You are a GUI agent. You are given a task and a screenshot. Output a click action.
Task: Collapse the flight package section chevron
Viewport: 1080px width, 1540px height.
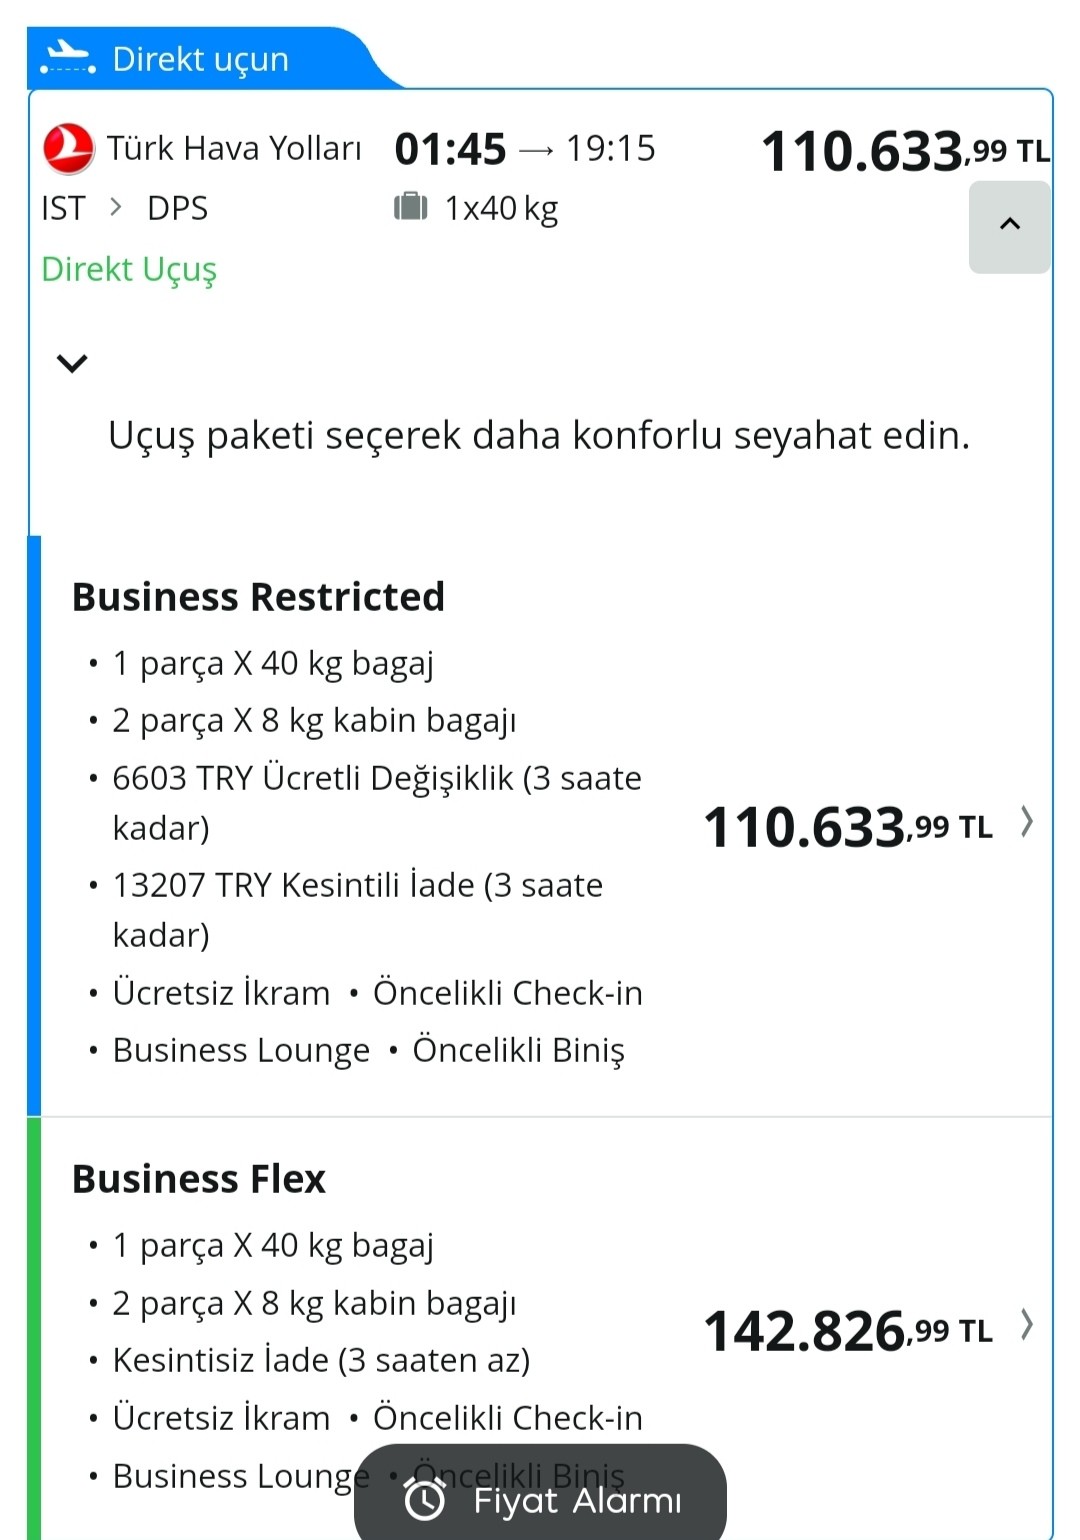pyautogui.click(x=72, y=363)
